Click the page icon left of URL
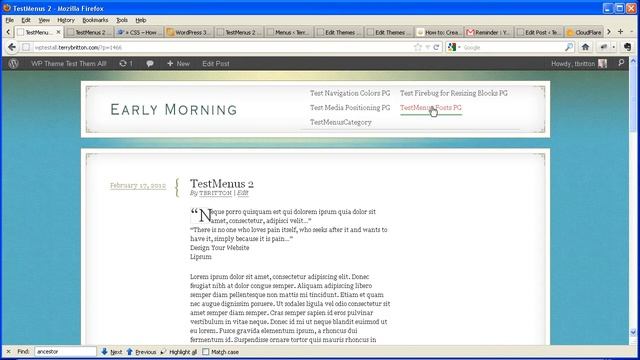This screenshot has width=640, height=360. coord(26,47)
